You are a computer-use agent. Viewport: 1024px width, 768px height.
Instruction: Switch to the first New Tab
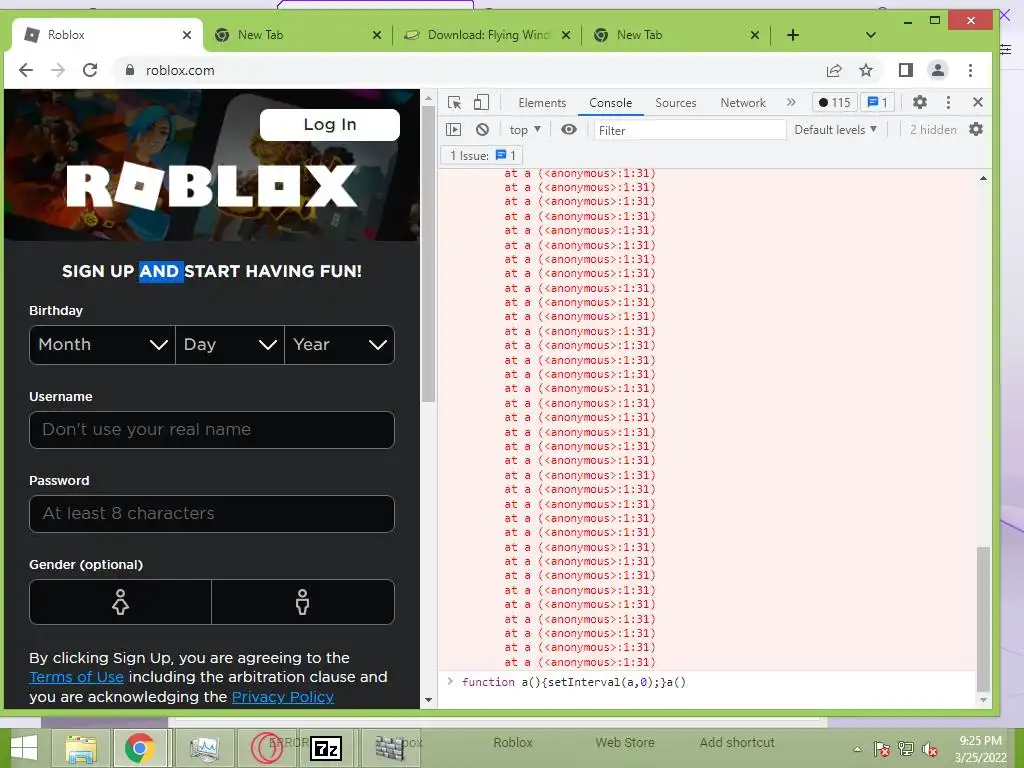point(298,35)
